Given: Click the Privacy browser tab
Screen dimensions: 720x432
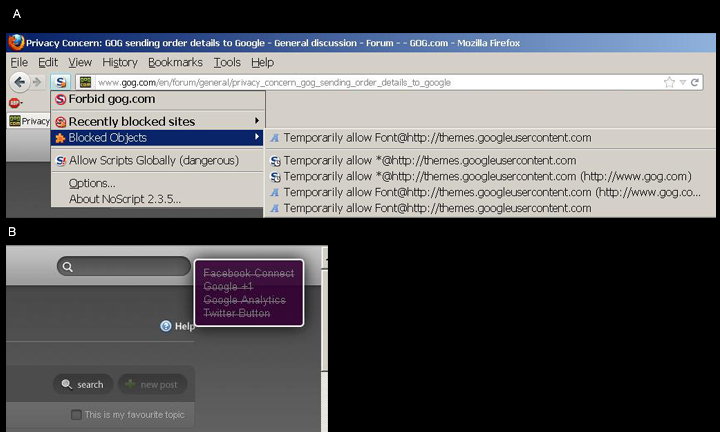Looking at the screenshot, I should (29, 121).
